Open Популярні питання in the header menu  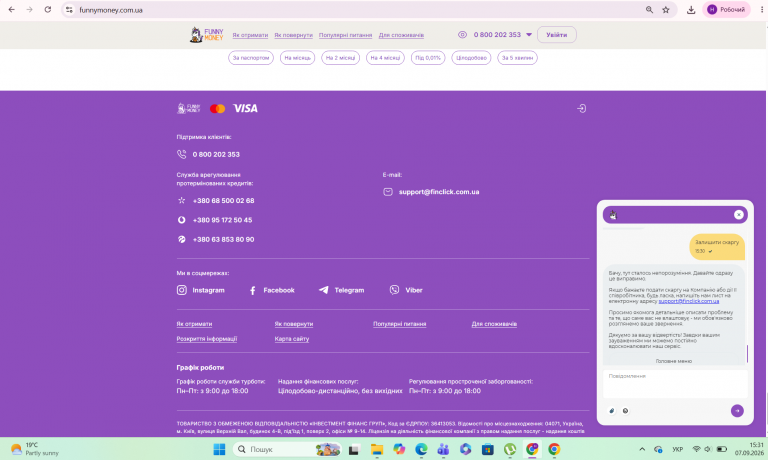345,35
